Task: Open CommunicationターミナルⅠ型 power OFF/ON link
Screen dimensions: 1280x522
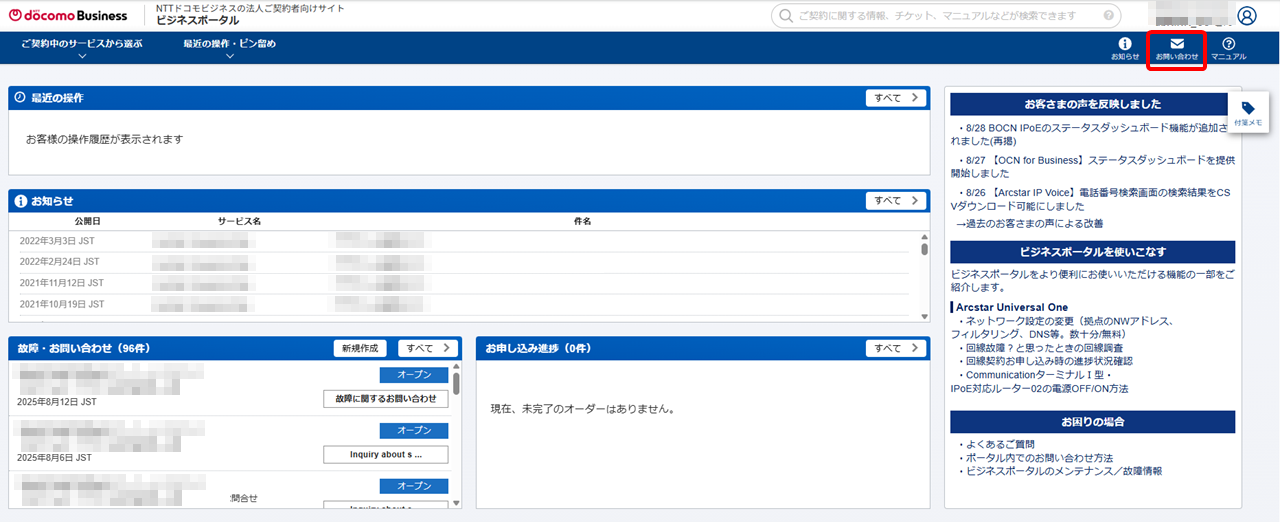Action: click(1039, 381)
